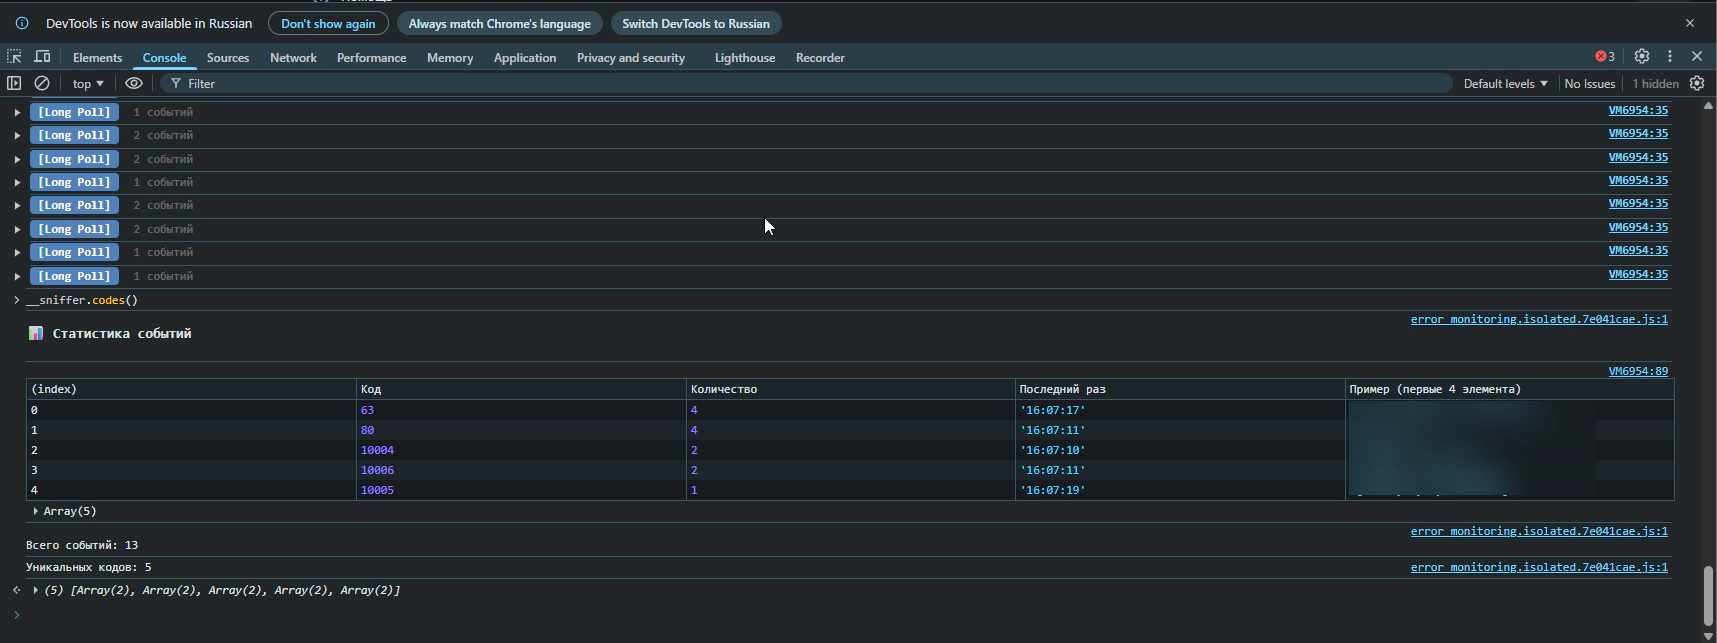Open error_monitoring link beside Статистика событий
1717x643 pixels.
pos(1539,319)
